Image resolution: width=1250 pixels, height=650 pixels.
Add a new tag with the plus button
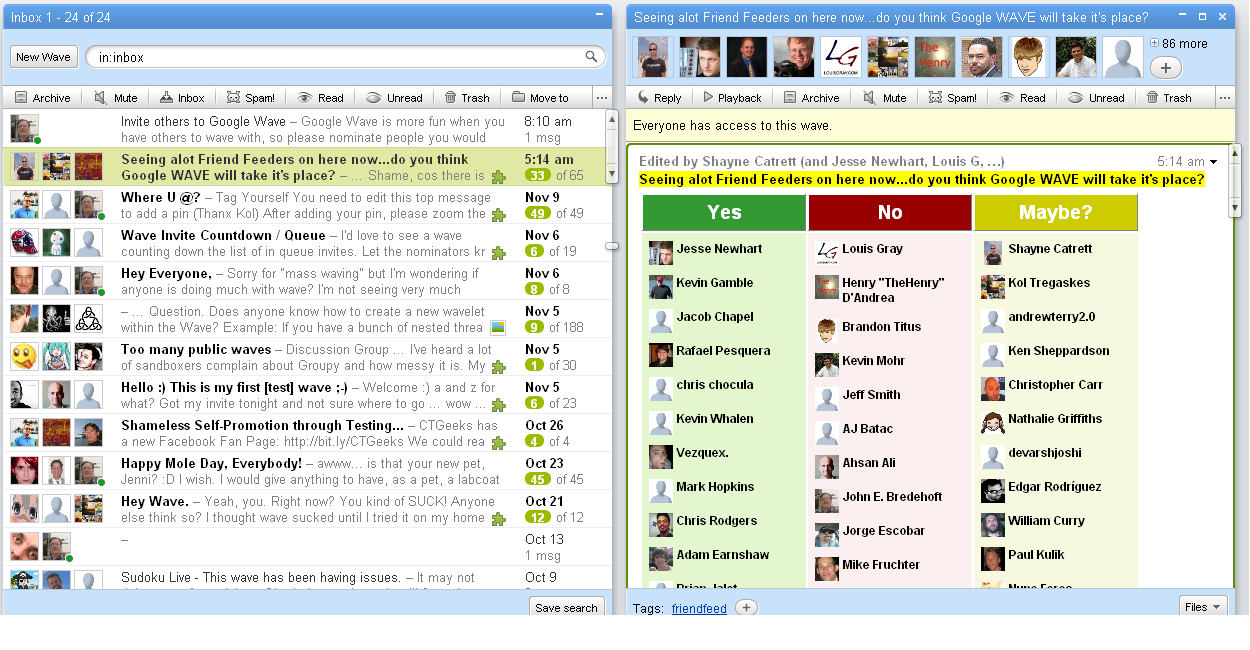746,607
